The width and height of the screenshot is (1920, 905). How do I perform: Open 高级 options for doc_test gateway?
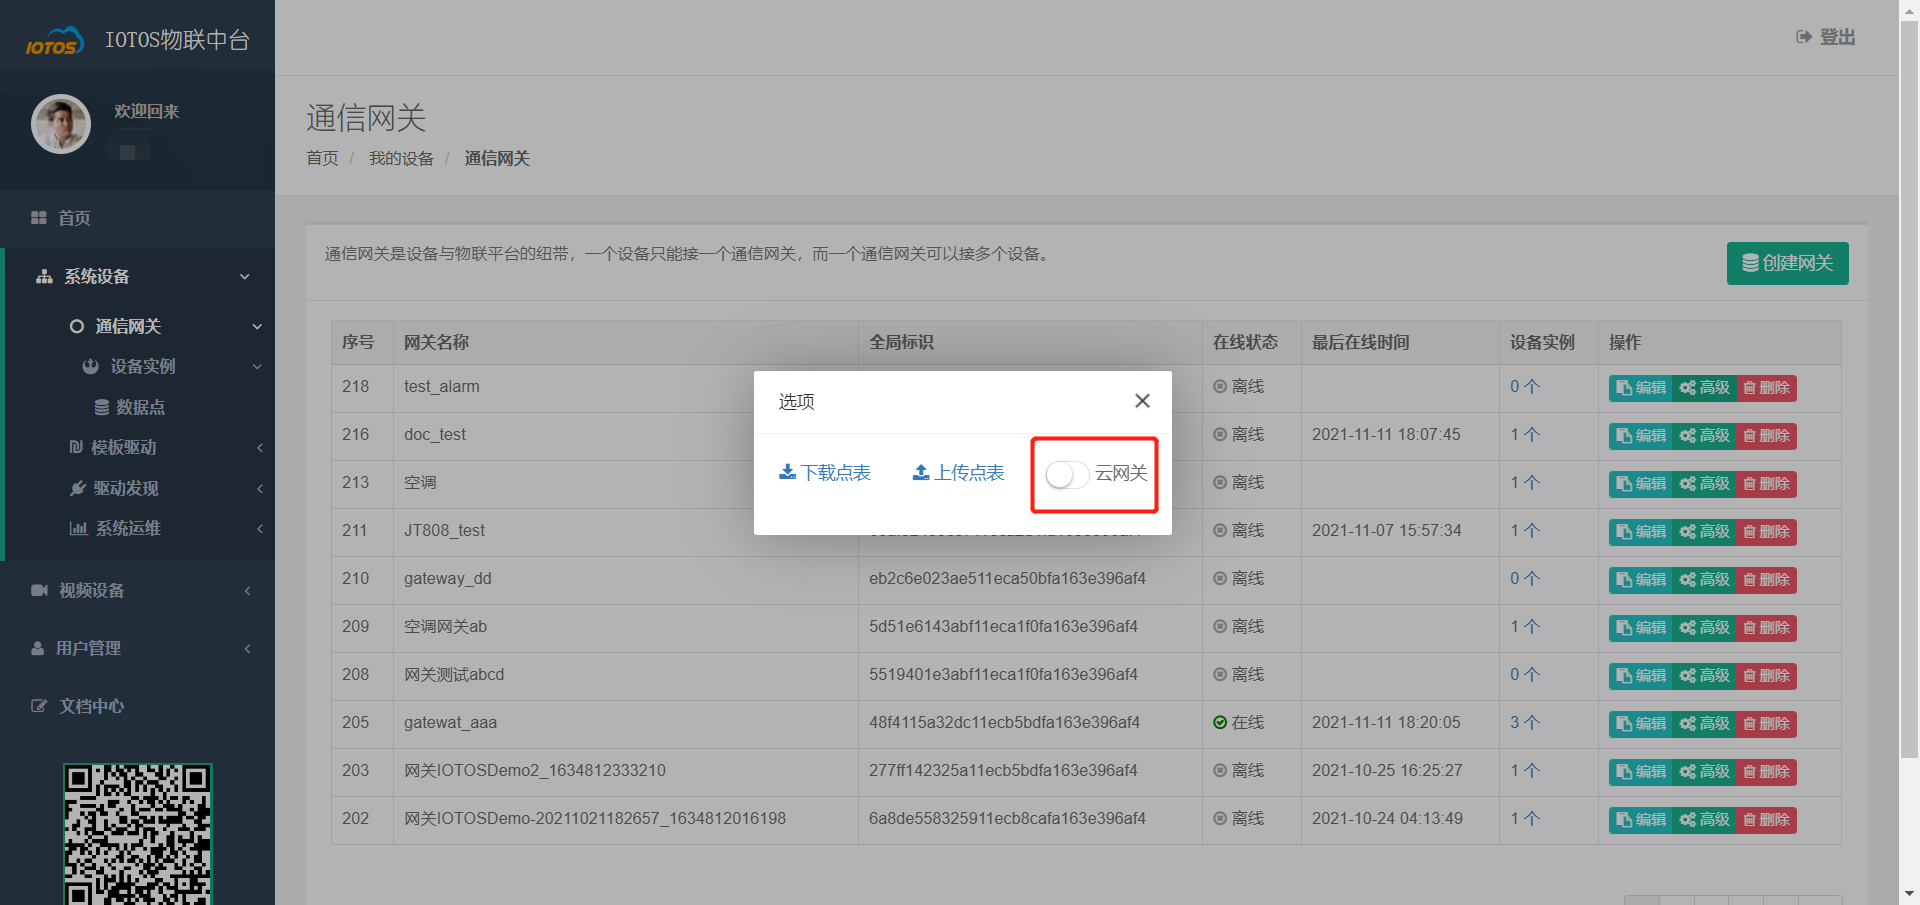[1705, 435]
